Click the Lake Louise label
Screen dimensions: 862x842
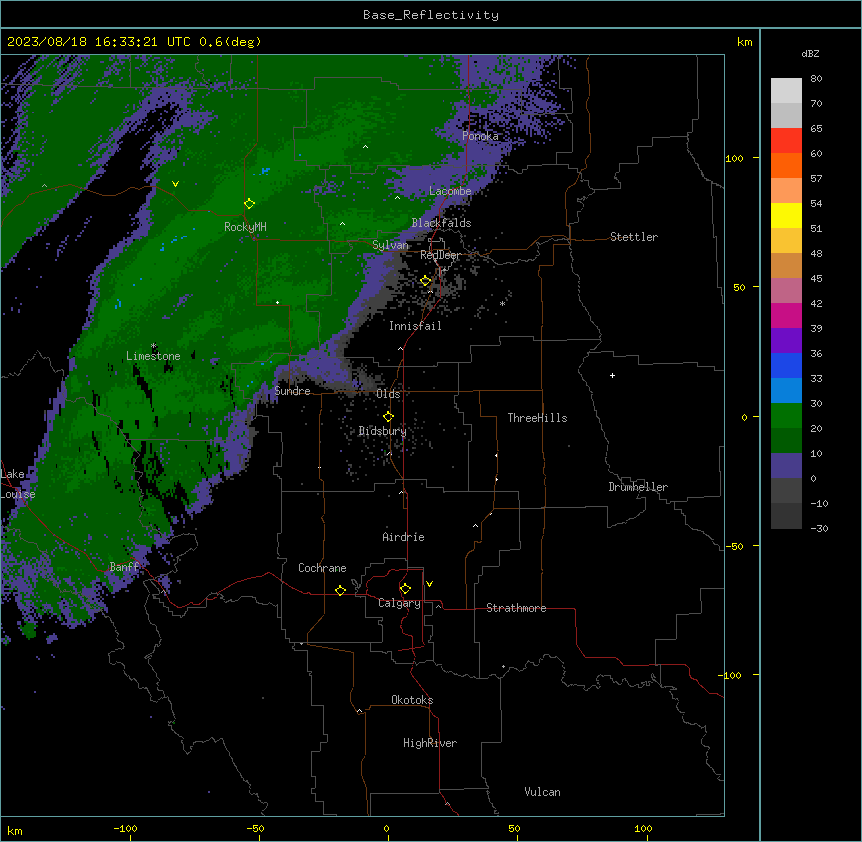point(17,484)
